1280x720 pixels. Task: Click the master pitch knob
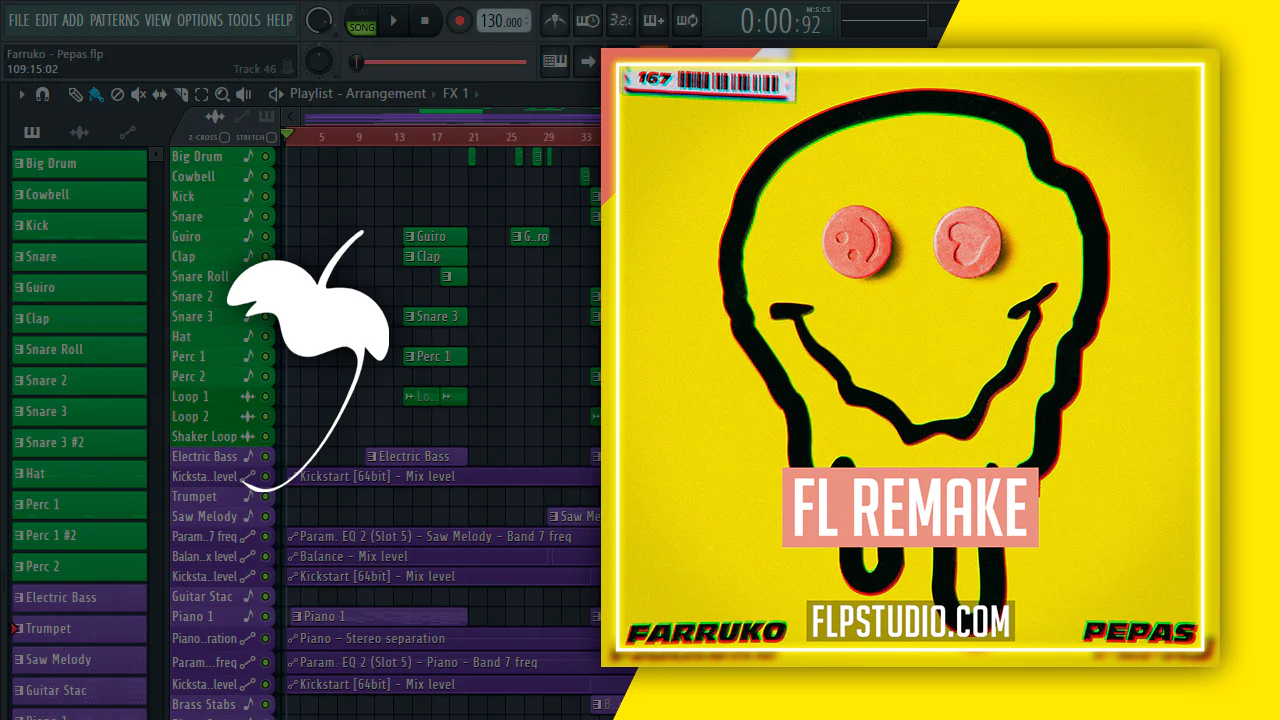(319, 61)
